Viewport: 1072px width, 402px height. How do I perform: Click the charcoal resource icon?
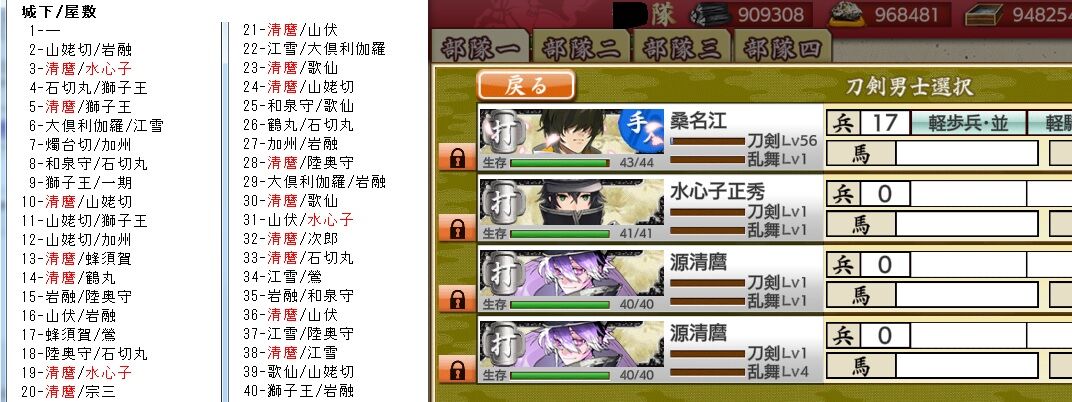coord(708,14)
